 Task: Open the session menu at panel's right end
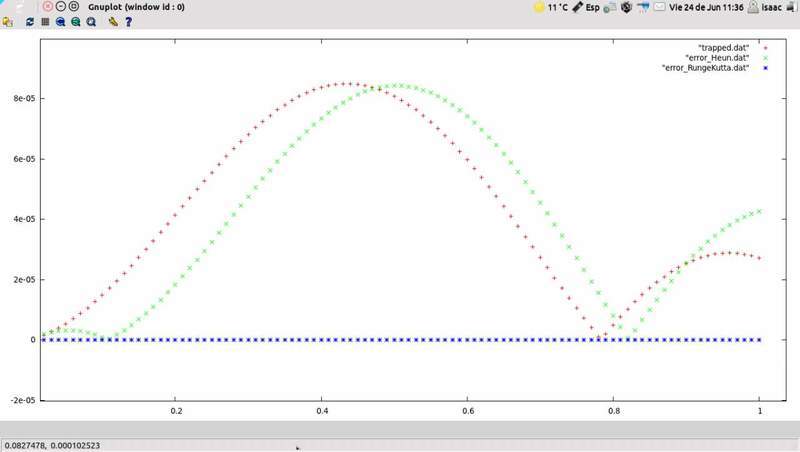(789, 7)
